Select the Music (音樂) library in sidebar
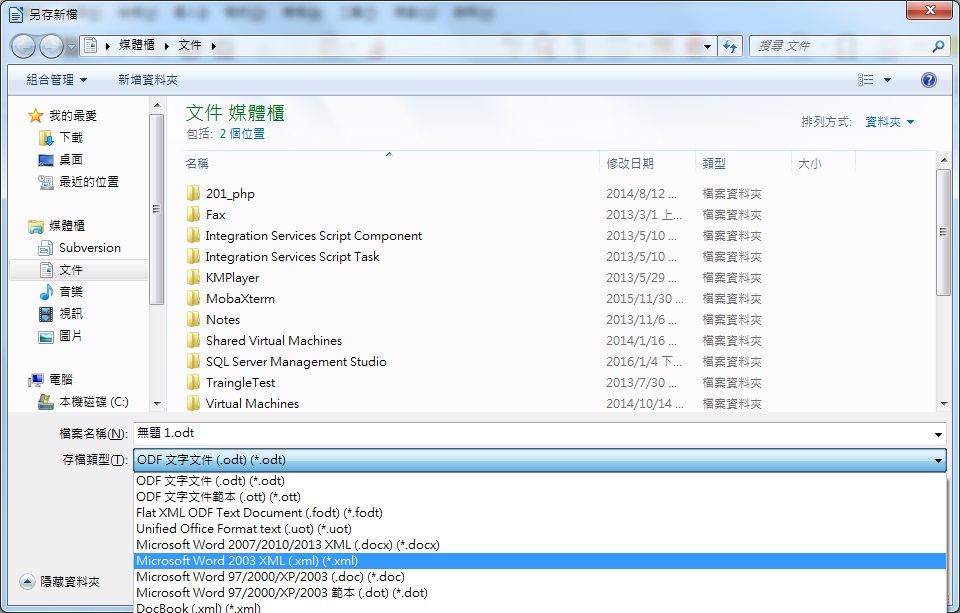This screenshot has width=960, height=613. tap(71, 292)
